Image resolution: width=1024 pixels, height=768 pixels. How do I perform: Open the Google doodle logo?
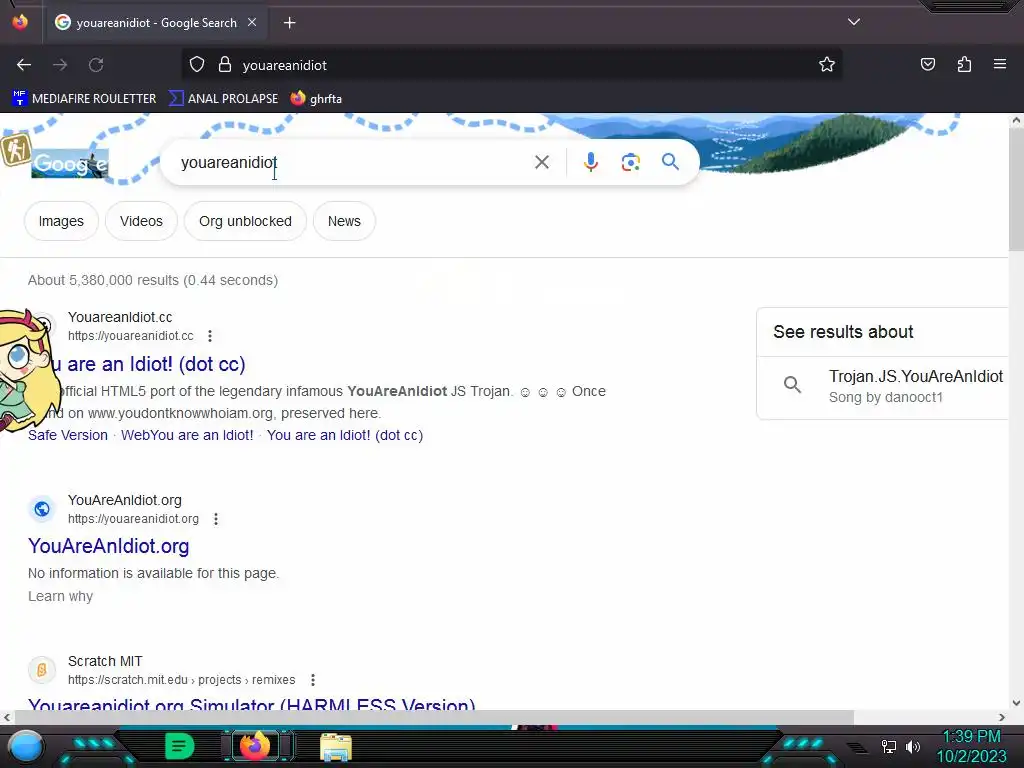[x=70, y=163]
